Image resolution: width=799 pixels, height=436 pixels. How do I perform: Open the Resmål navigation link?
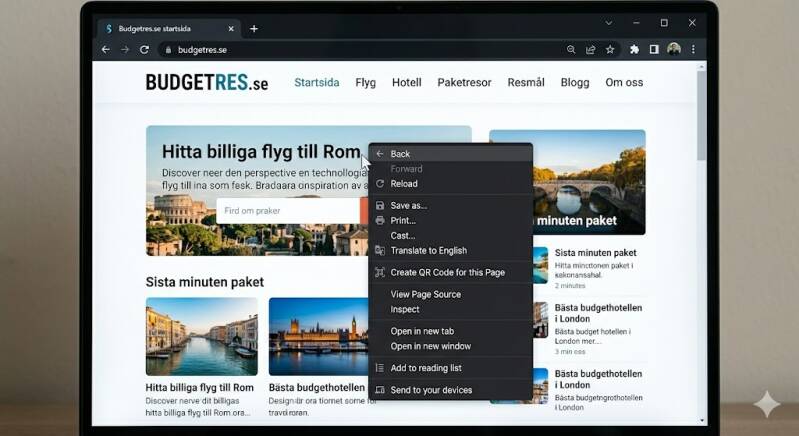pyautogui.click(x=526, y=83)
